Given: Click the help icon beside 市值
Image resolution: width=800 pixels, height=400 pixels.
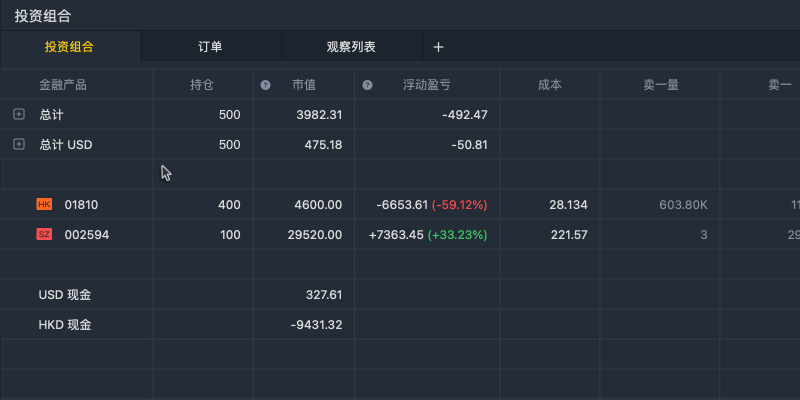Looking at the screenshot, I should pyautogui.click(x=265, y=85).
